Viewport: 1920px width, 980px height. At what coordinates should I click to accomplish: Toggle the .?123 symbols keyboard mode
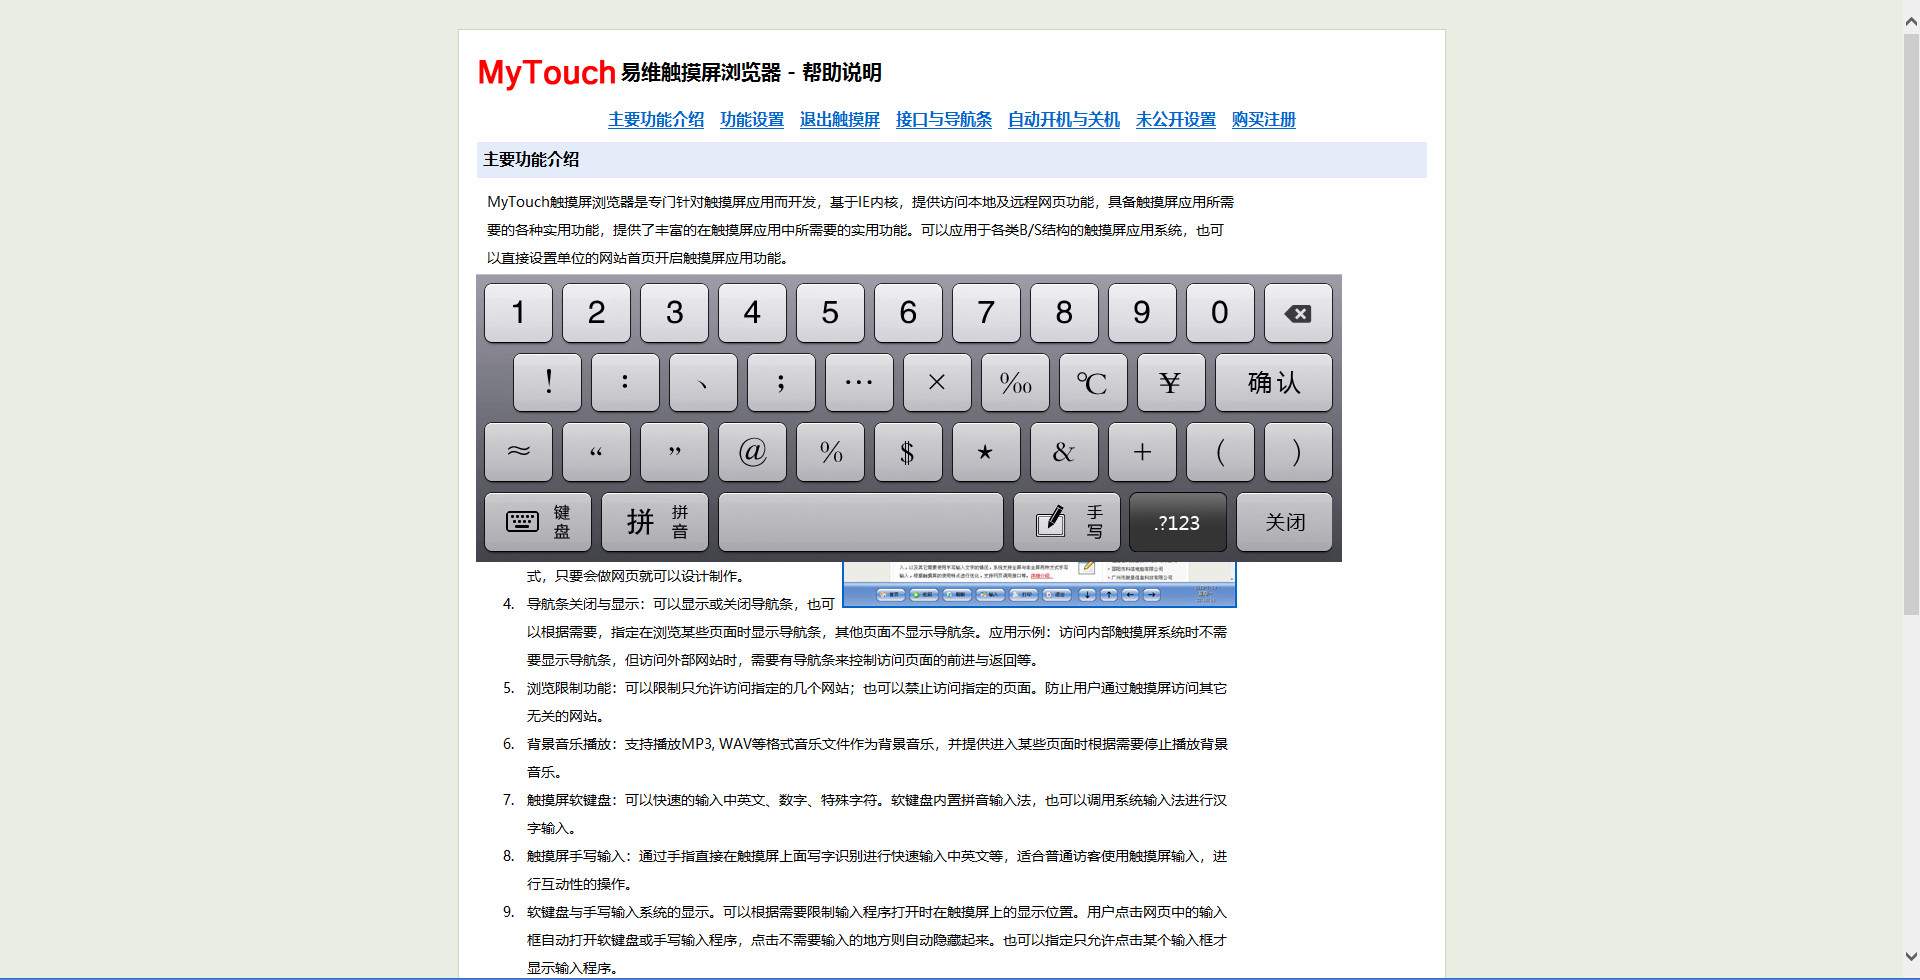(1178, 522)
